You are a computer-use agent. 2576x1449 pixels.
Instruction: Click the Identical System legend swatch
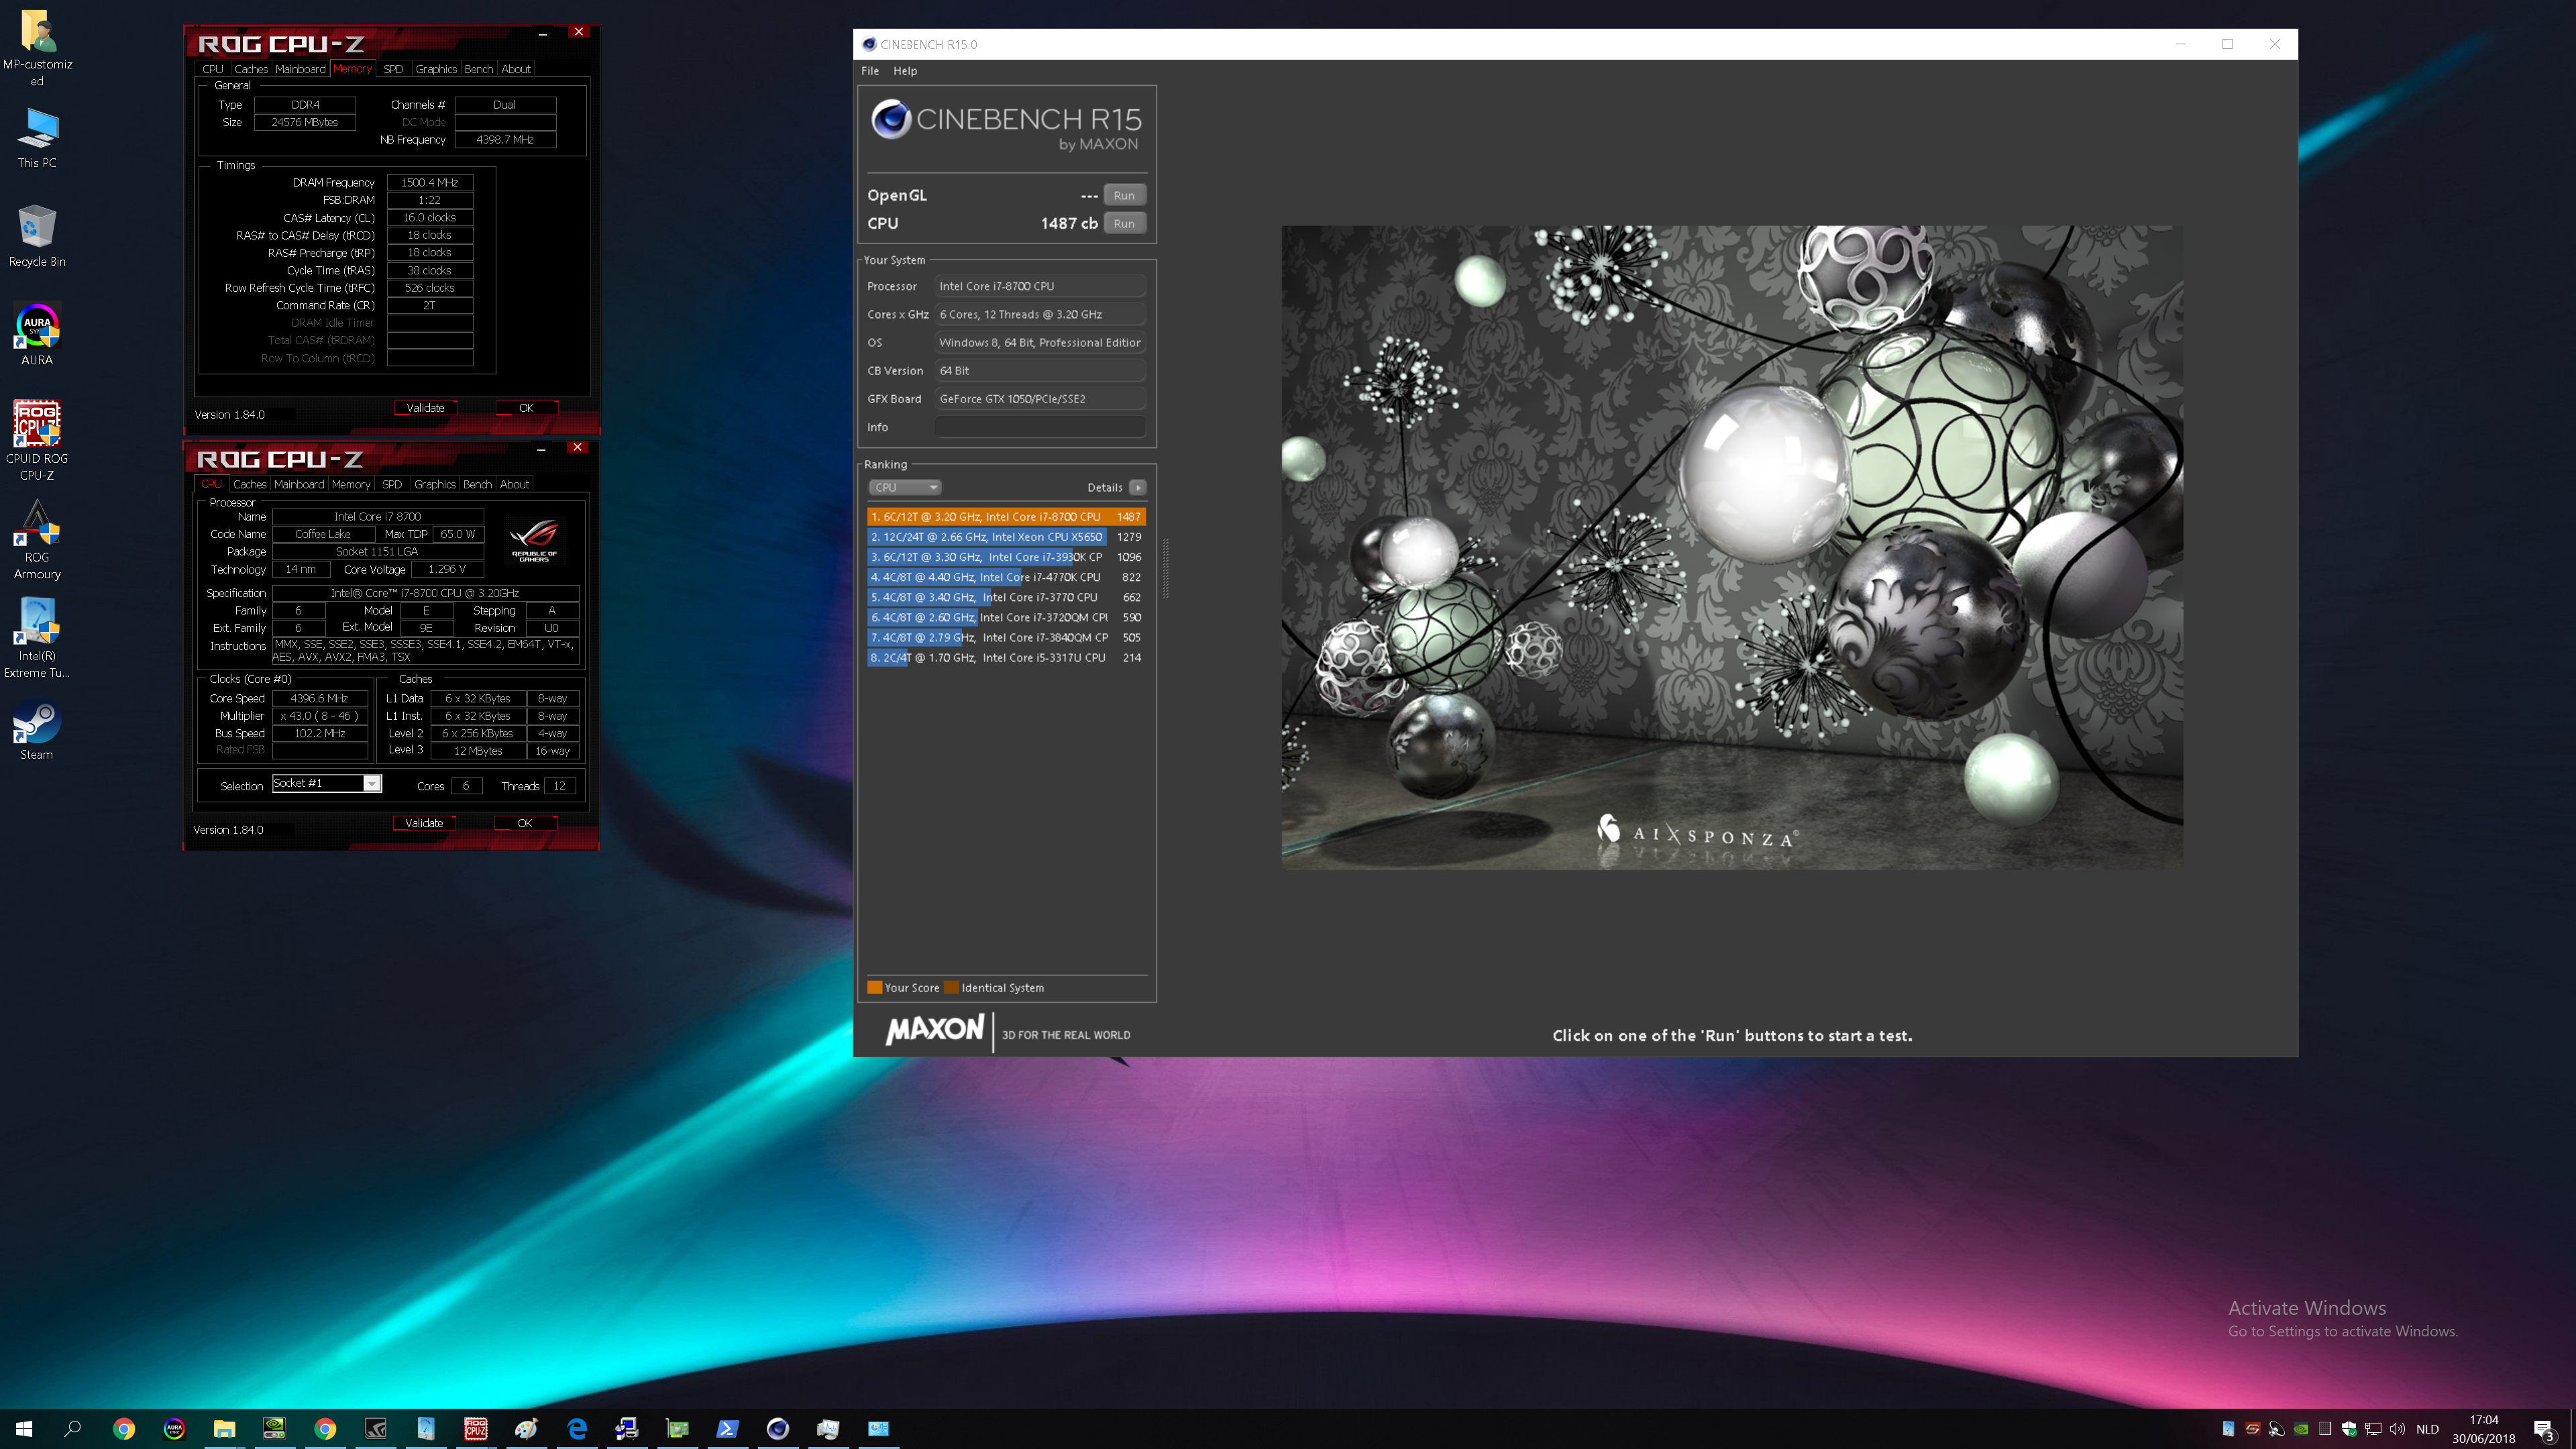point(952,987)
